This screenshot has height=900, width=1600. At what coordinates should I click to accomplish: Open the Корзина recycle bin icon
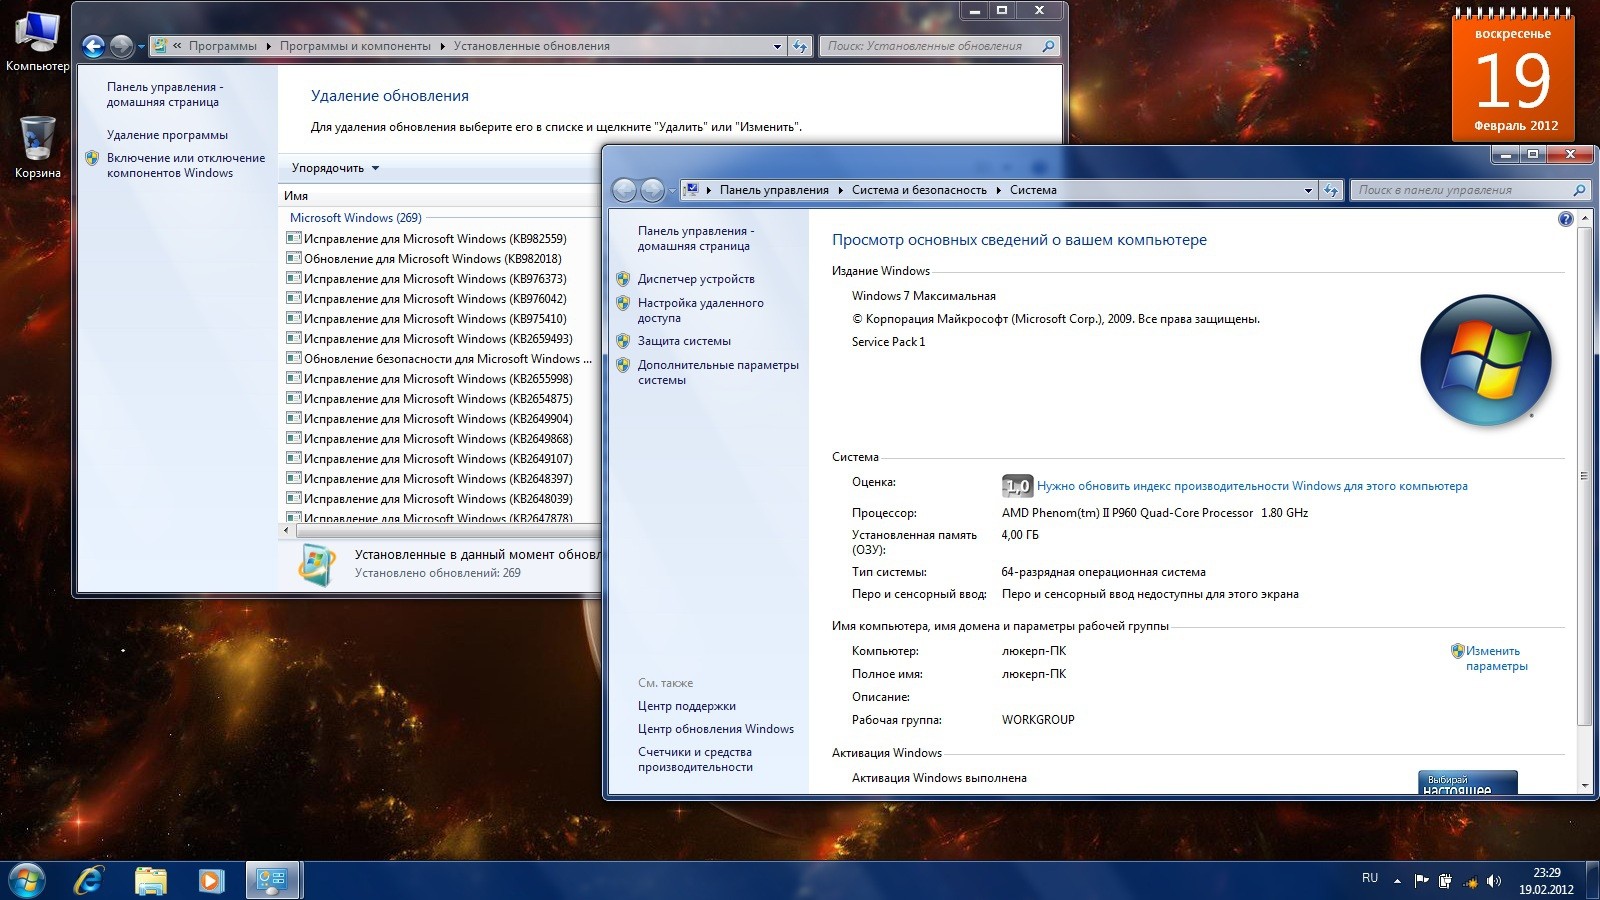[37, 147]
